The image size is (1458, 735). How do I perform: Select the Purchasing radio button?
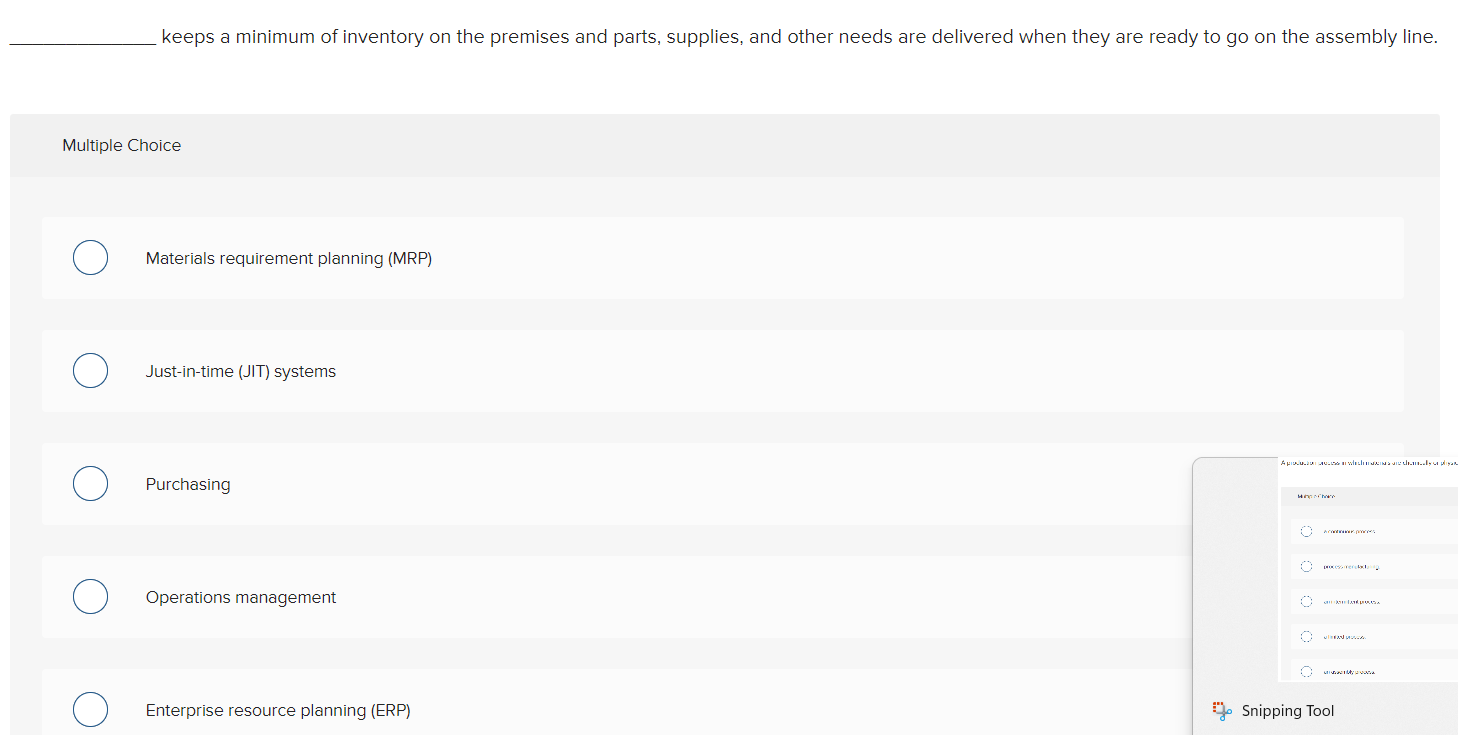pos(90,483)
